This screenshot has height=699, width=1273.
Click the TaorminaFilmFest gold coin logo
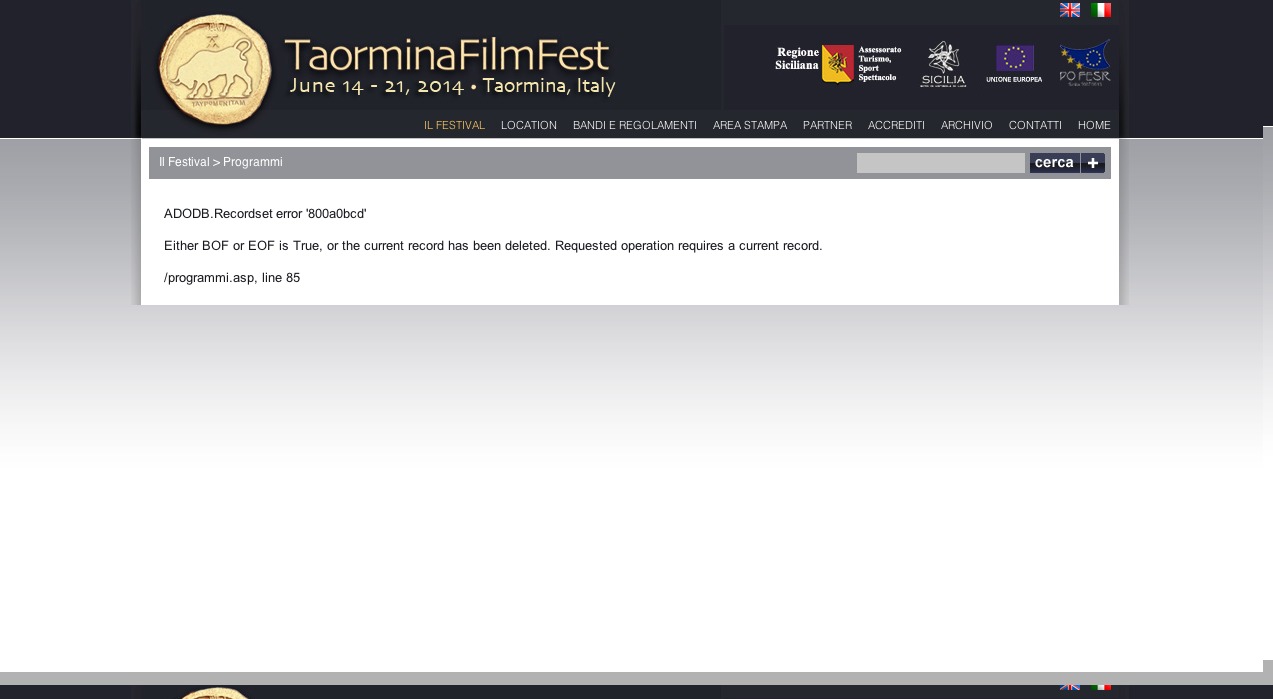(214, 69)
